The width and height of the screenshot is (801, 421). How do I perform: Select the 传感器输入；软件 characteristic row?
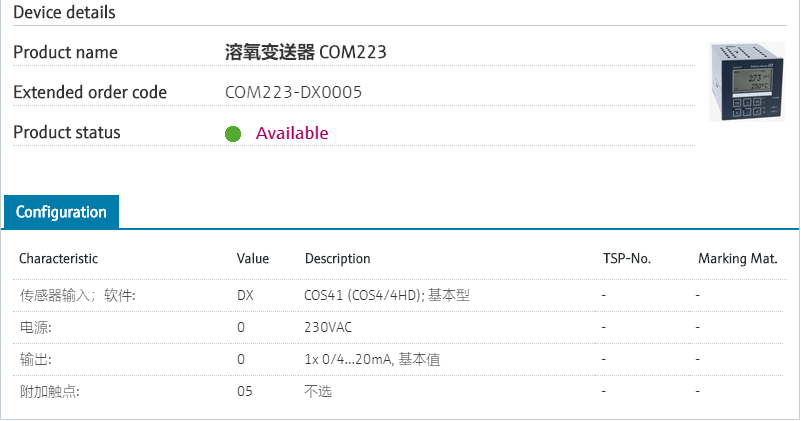point(398,295)
